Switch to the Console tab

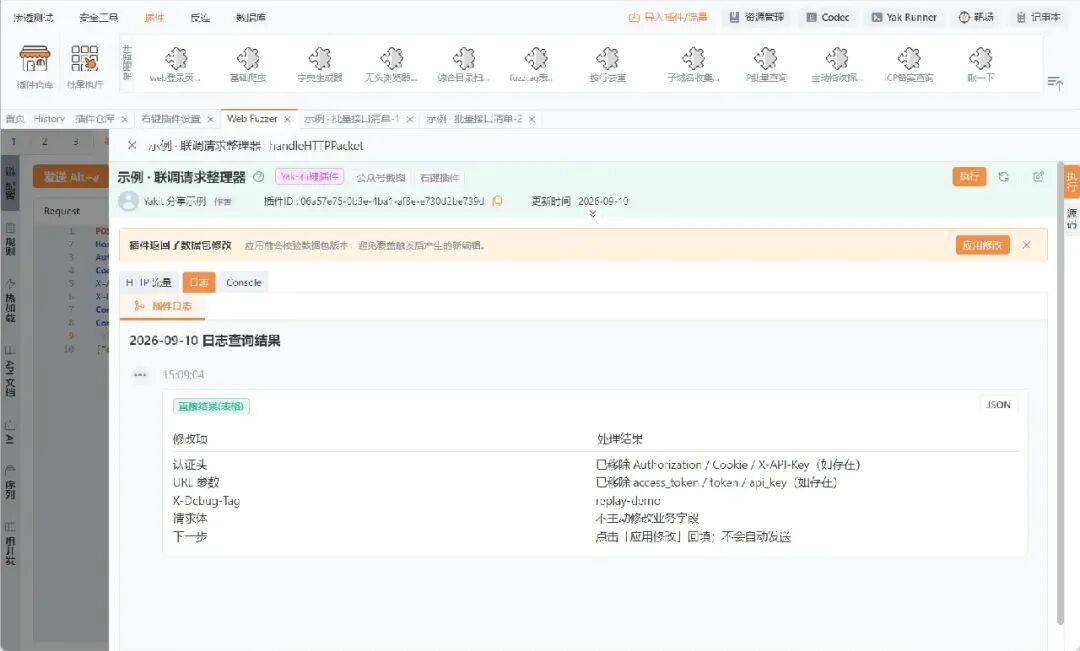point(244,282)
